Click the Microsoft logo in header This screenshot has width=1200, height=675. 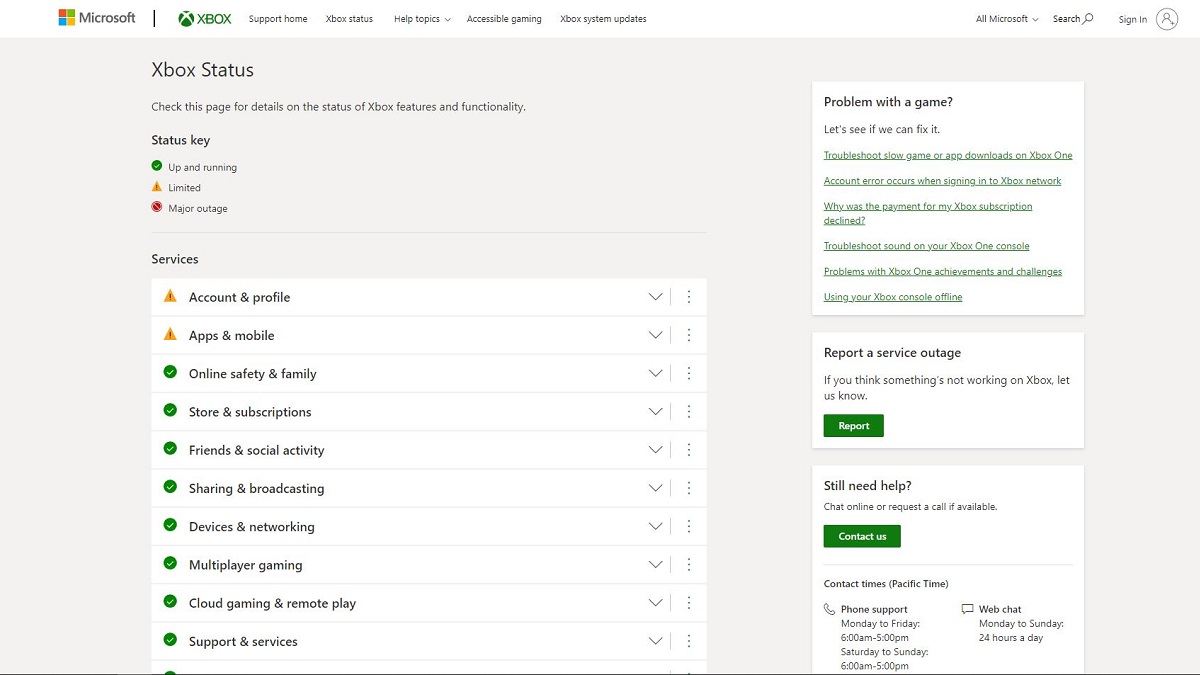pos(97,18)
